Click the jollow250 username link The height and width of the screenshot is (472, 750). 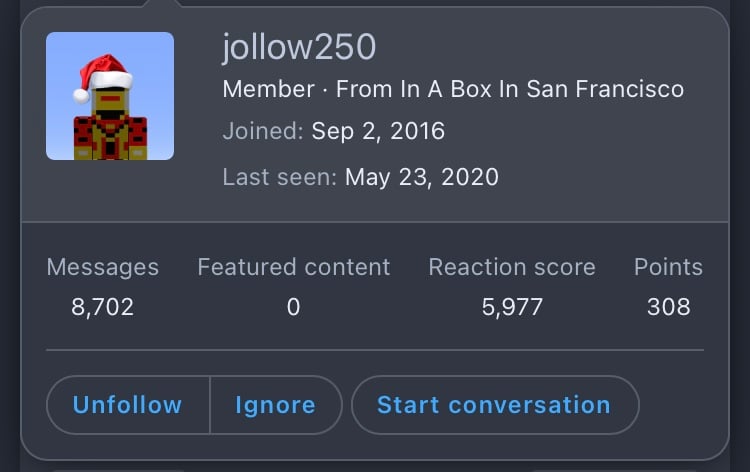[x=299, y=47]
